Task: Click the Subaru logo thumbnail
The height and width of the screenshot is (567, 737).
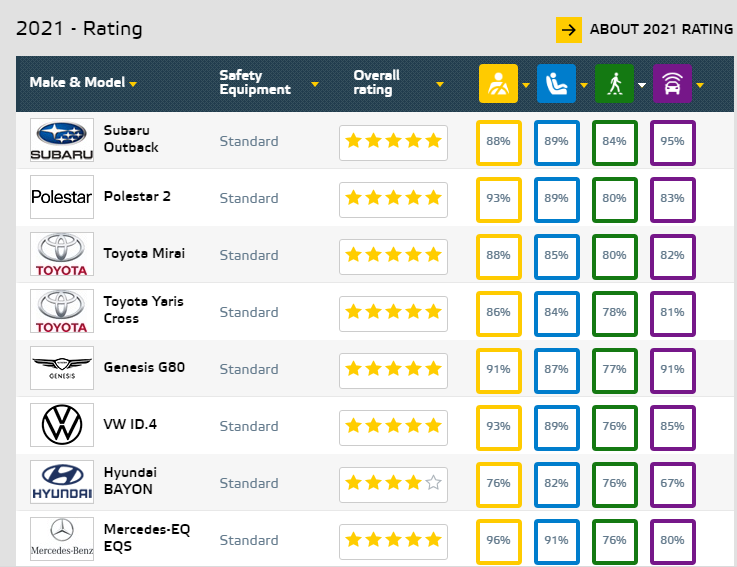Action: coord(62,141)
